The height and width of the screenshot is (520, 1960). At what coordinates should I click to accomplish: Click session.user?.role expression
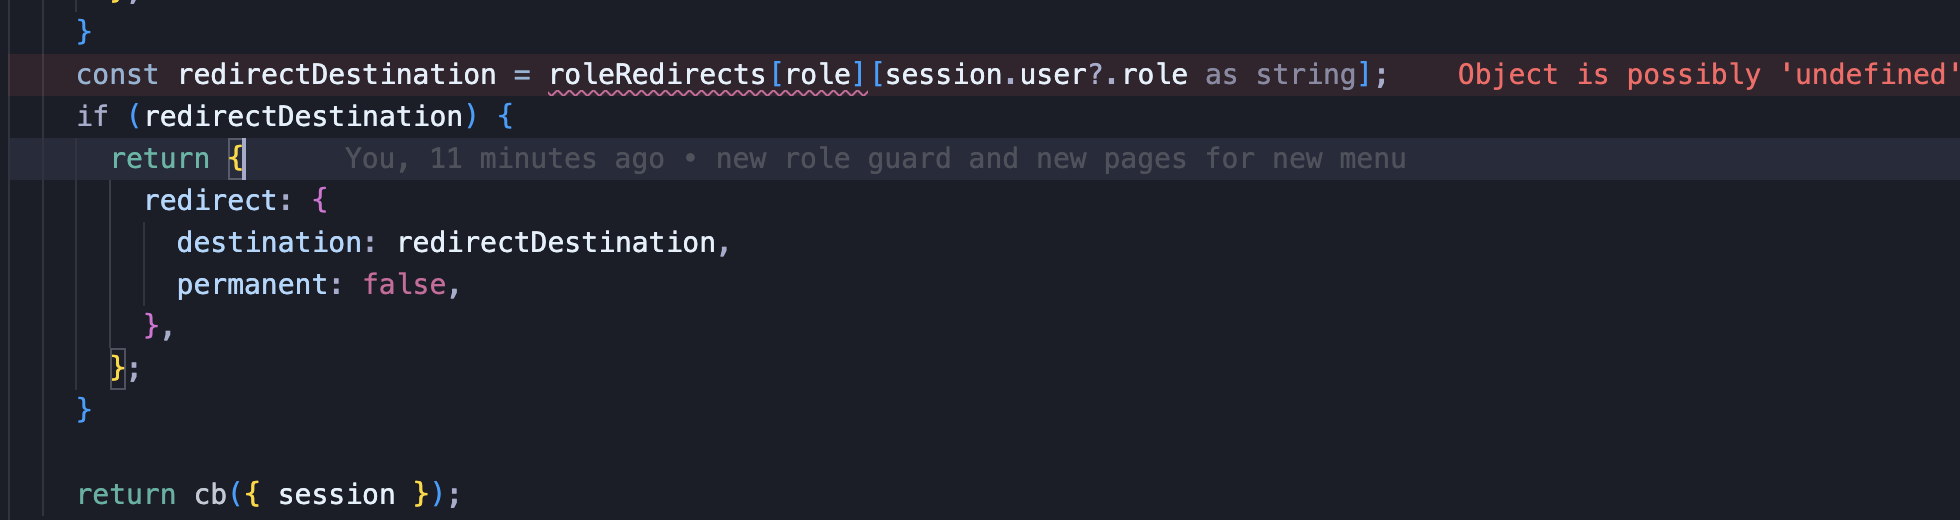(1036, 75)
